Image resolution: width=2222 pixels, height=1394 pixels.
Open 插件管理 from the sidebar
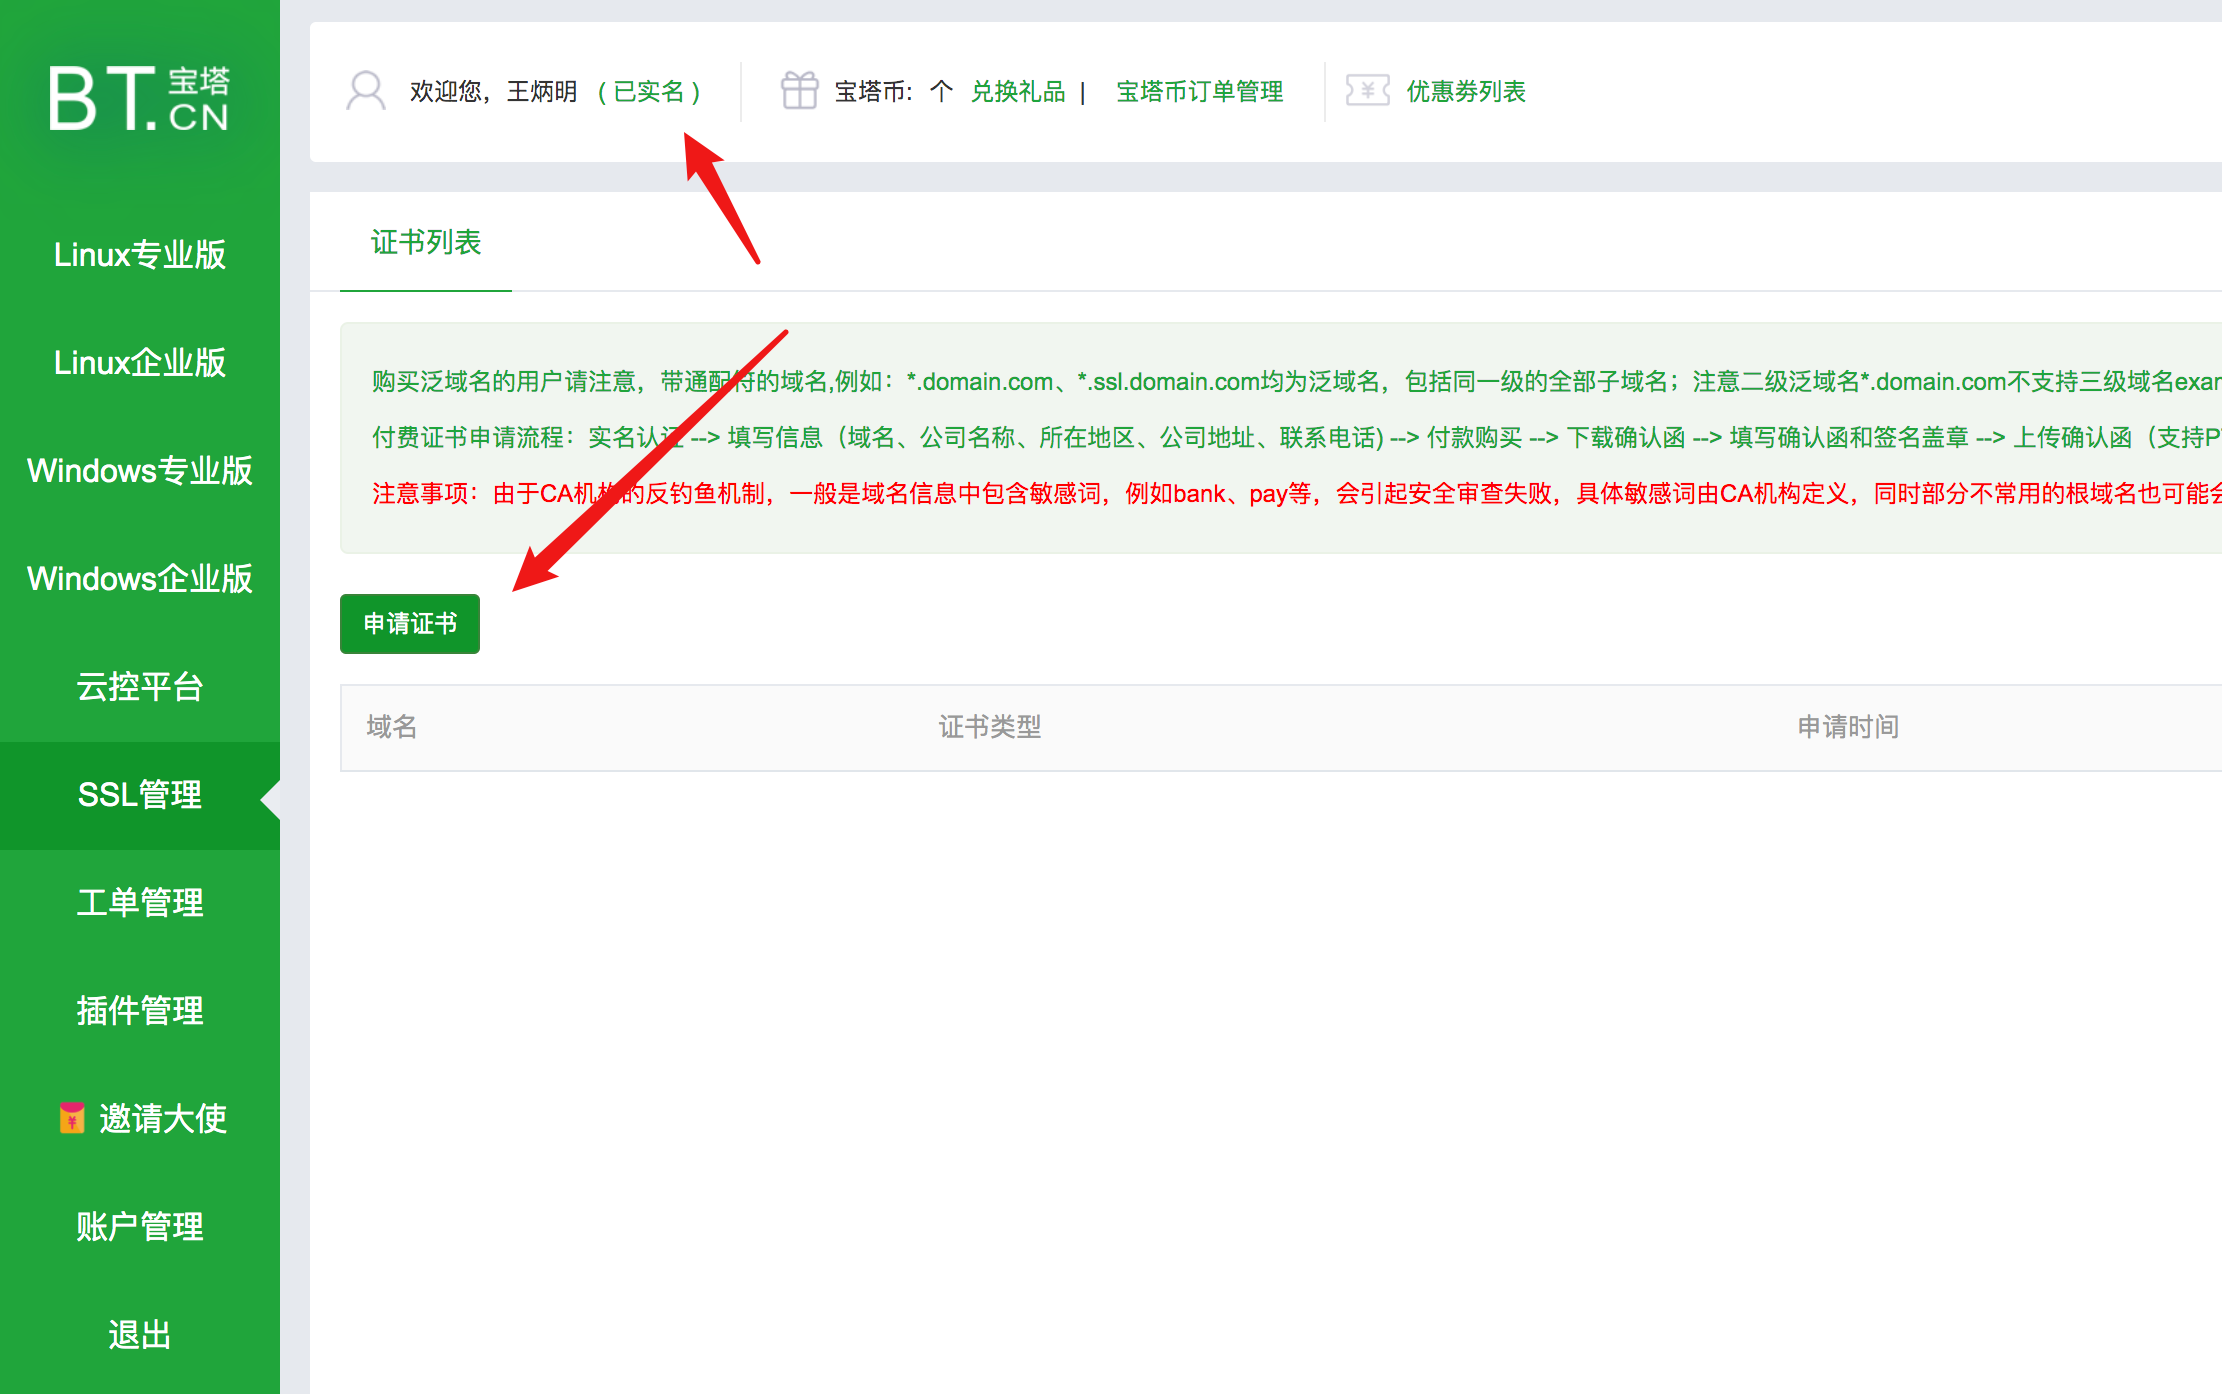(139, 1010)
